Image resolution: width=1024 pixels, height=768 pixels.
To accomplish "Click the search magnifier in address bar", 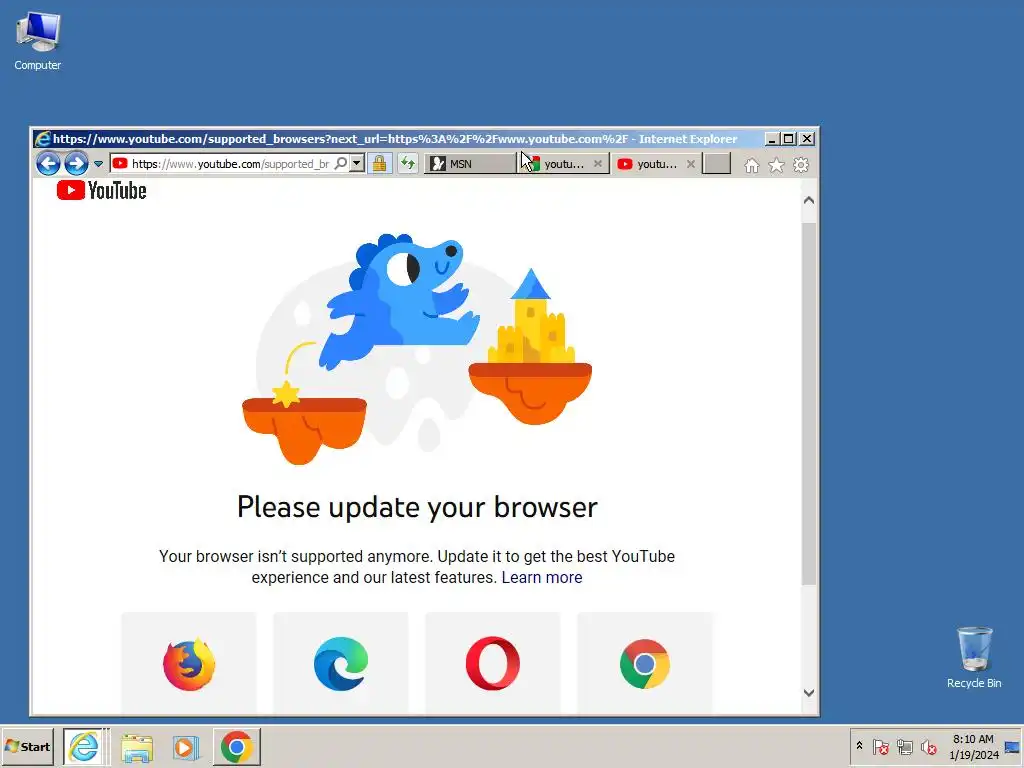I will 341,163.
